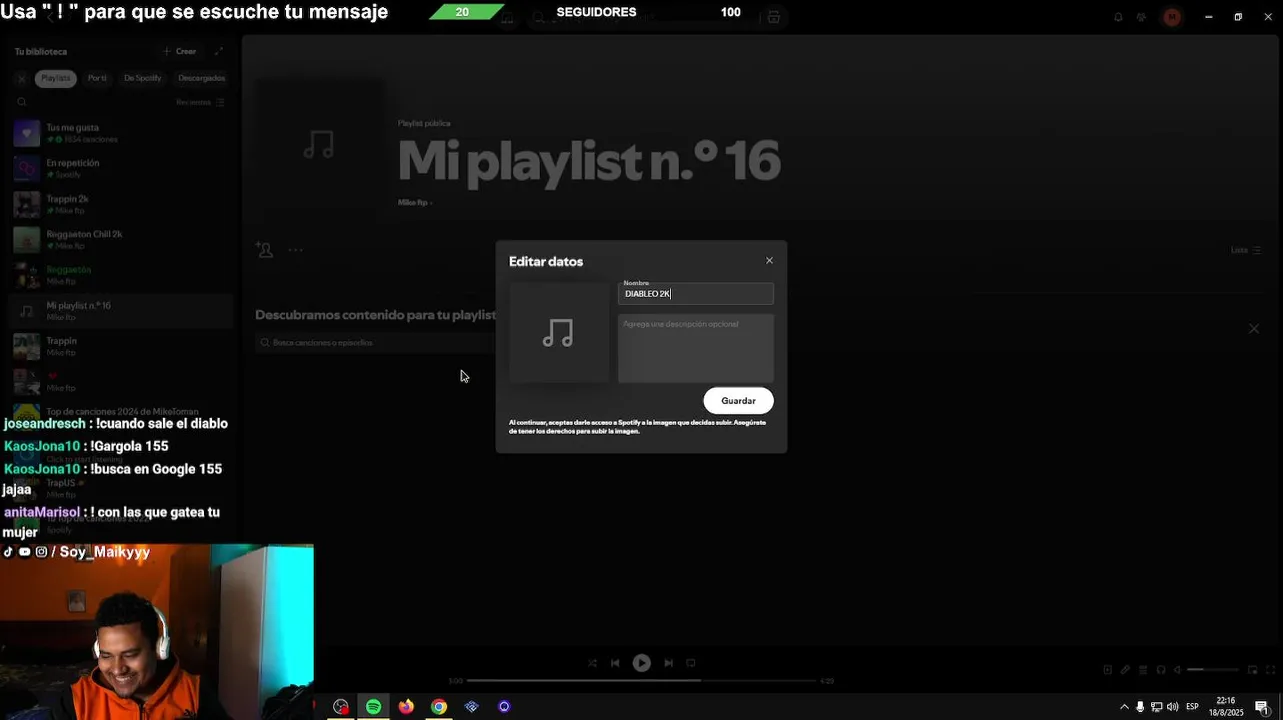This screenshot has height=720, width=1283.
Task: Open the queue icon in player bar
Action: [1143, 669]
